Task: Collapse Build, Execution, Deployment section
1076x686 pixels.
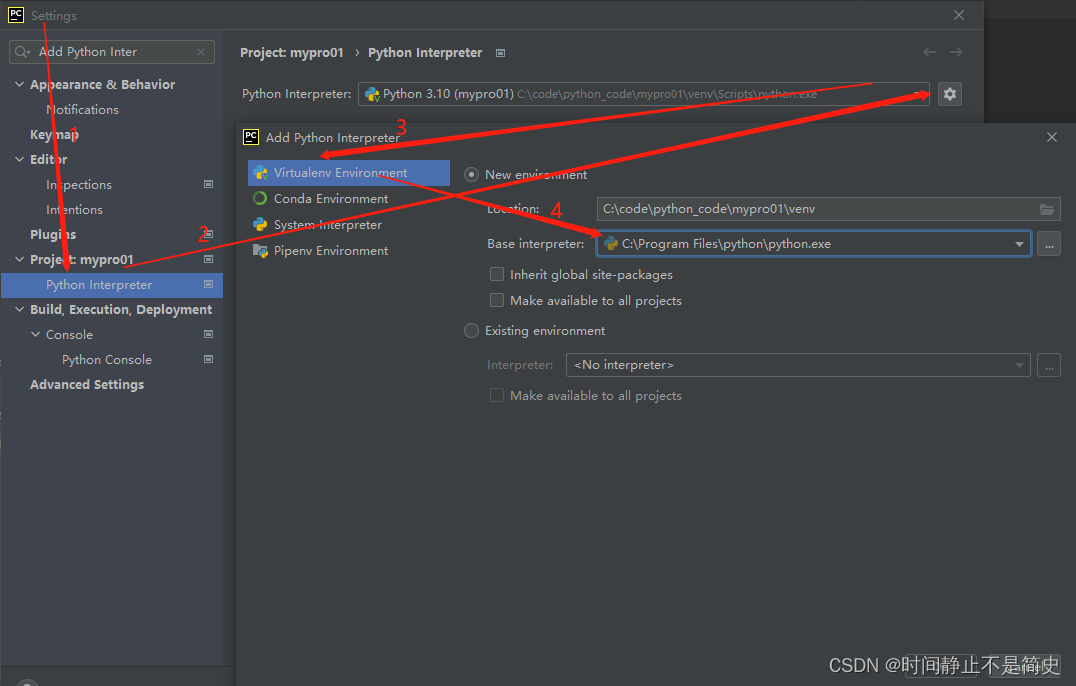Action: pos(19,309)
